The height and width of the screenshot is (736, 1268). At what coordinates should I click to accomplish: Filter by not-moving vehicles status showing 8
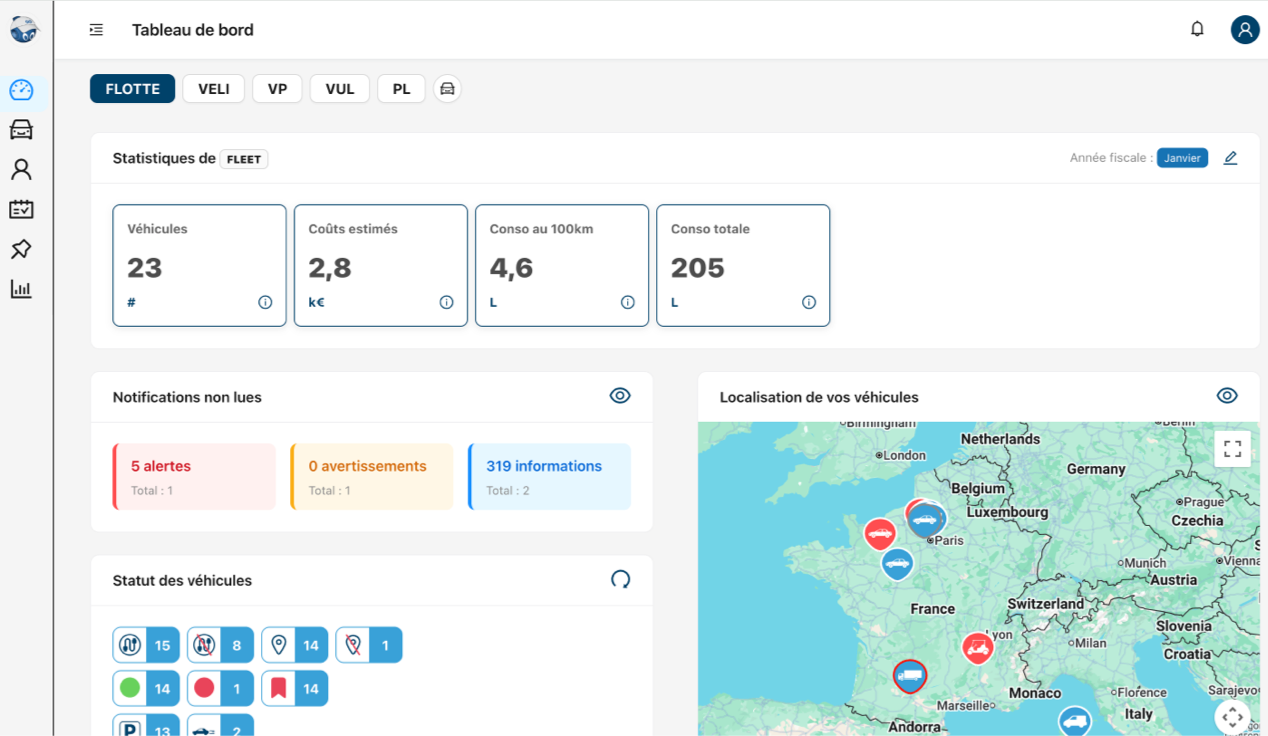pyautogui.click(x=220, y=645)
